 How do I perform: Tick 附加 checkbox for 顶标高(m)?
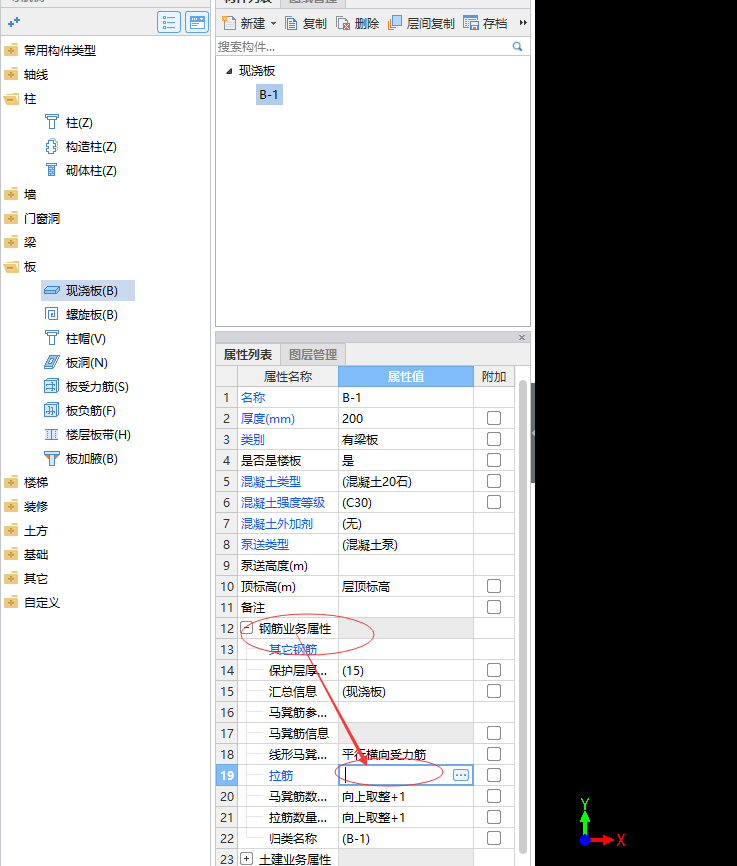(494, 586)
